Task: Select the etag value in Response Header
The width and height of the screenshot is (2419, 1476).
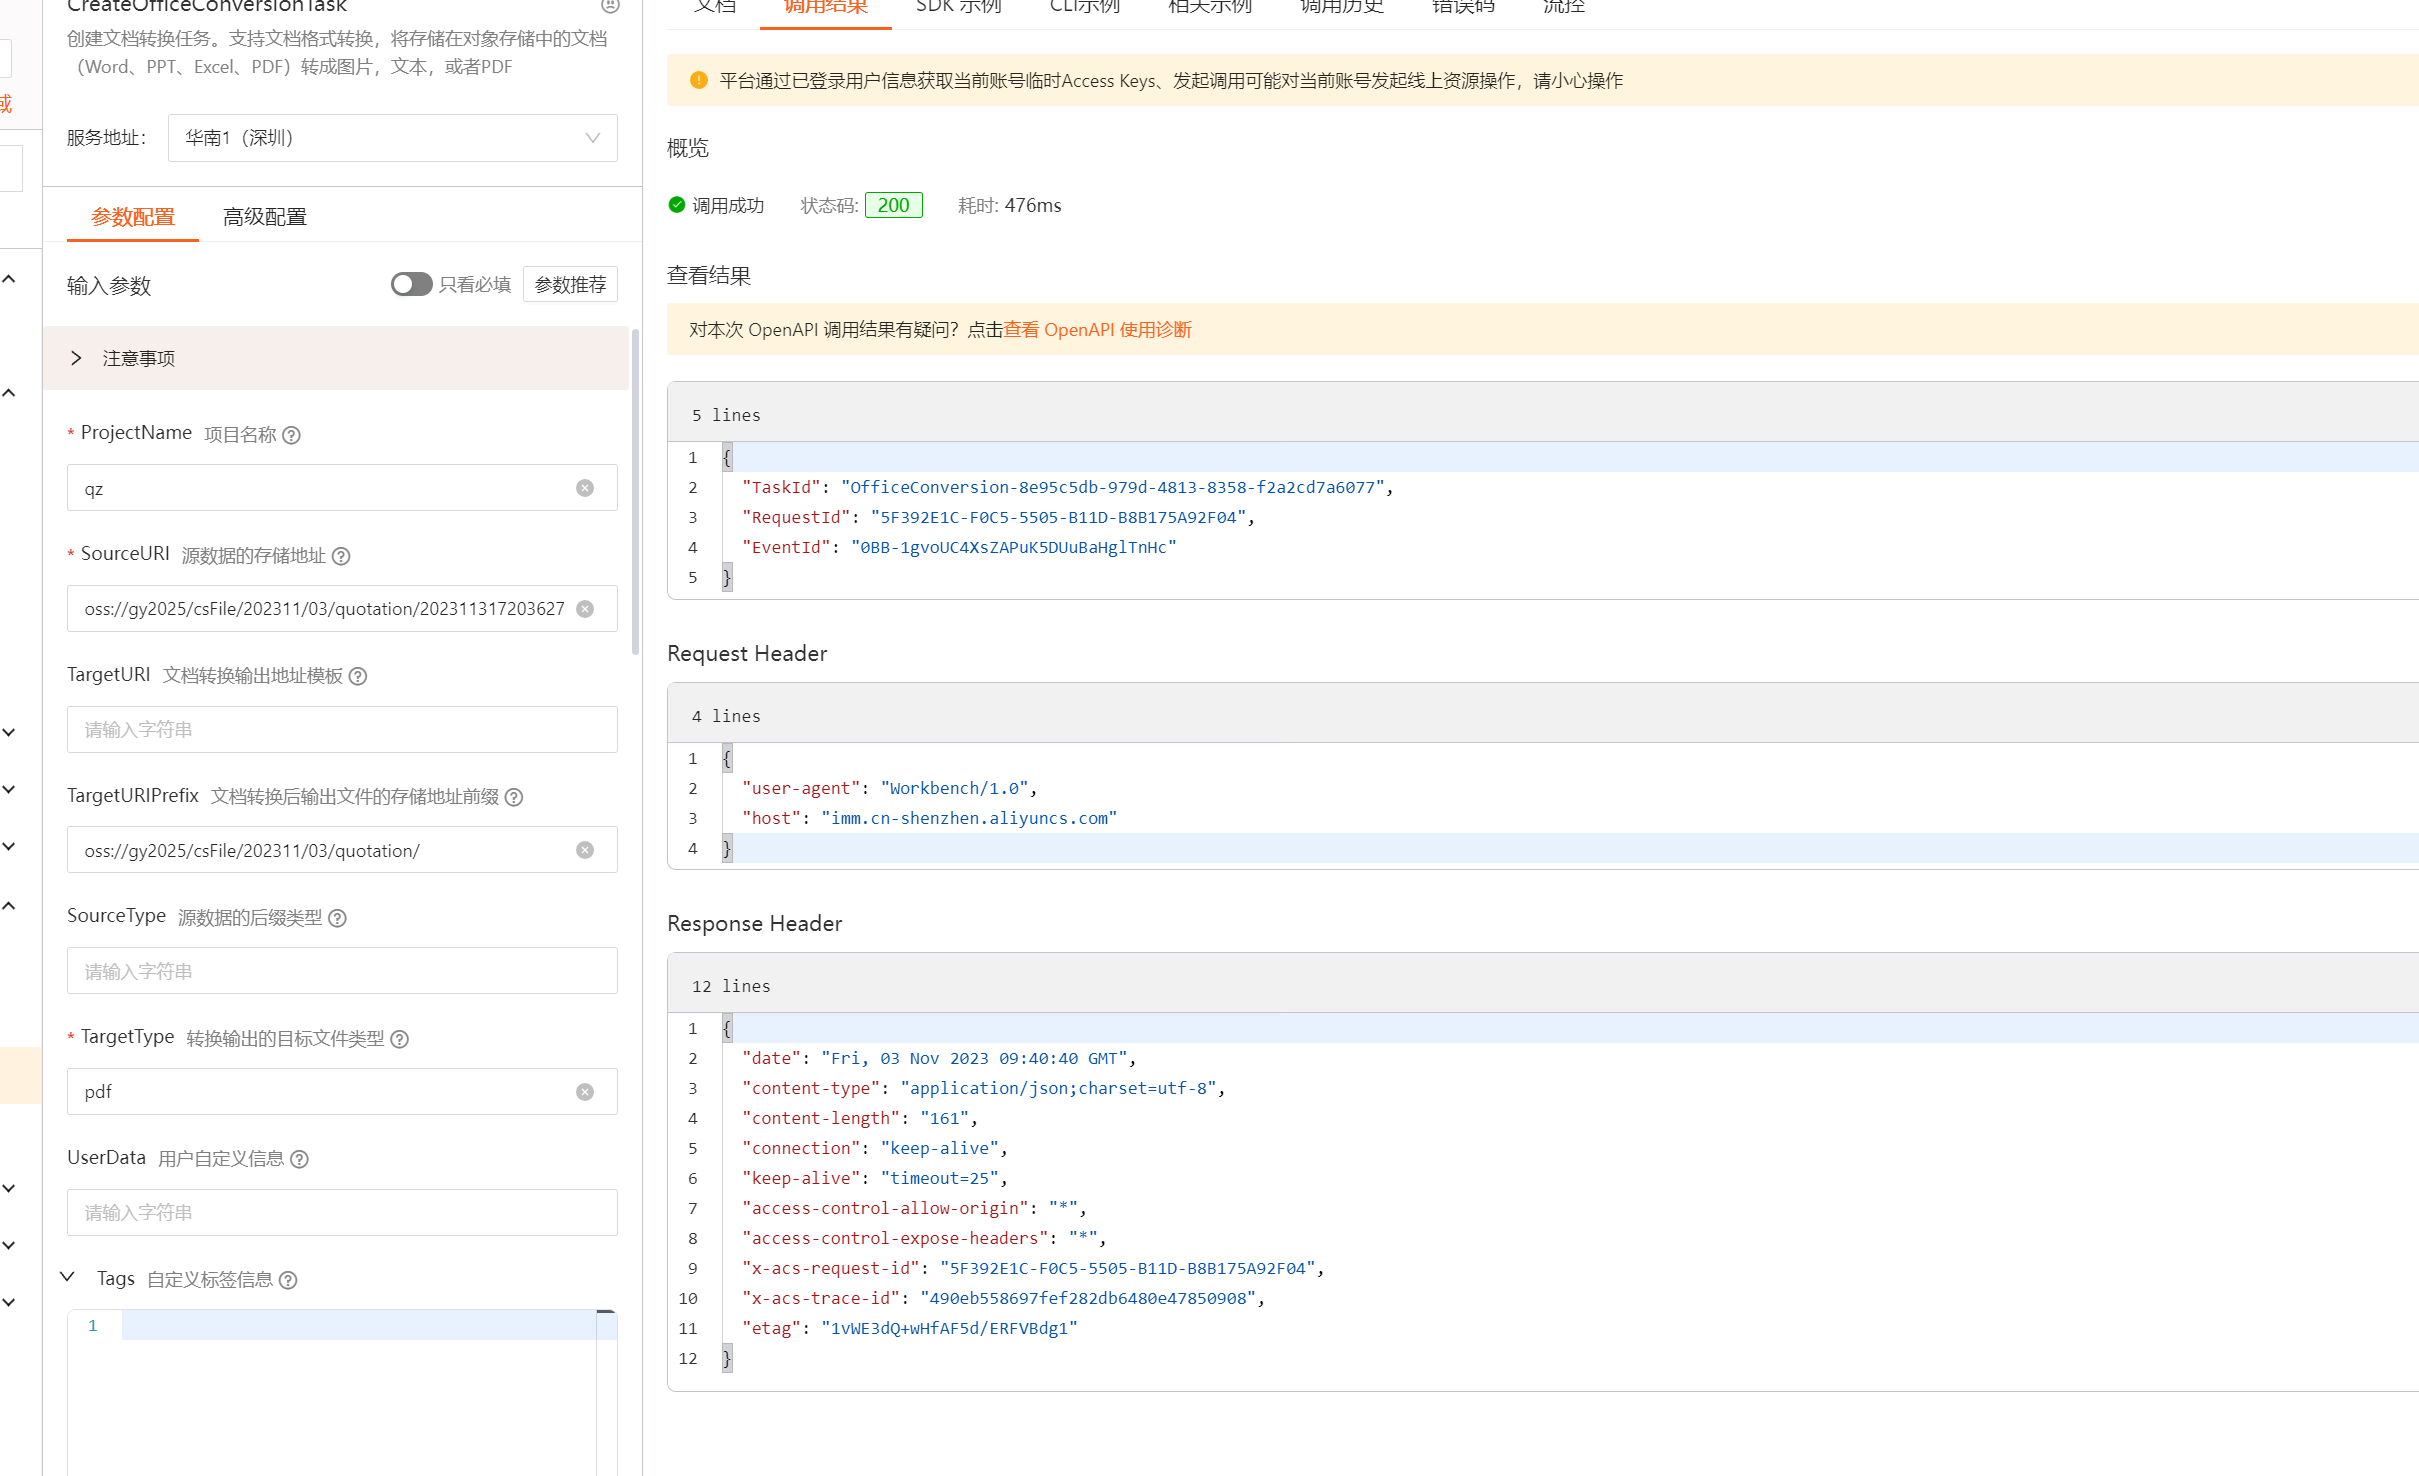Action: (x=949, y=1328)
